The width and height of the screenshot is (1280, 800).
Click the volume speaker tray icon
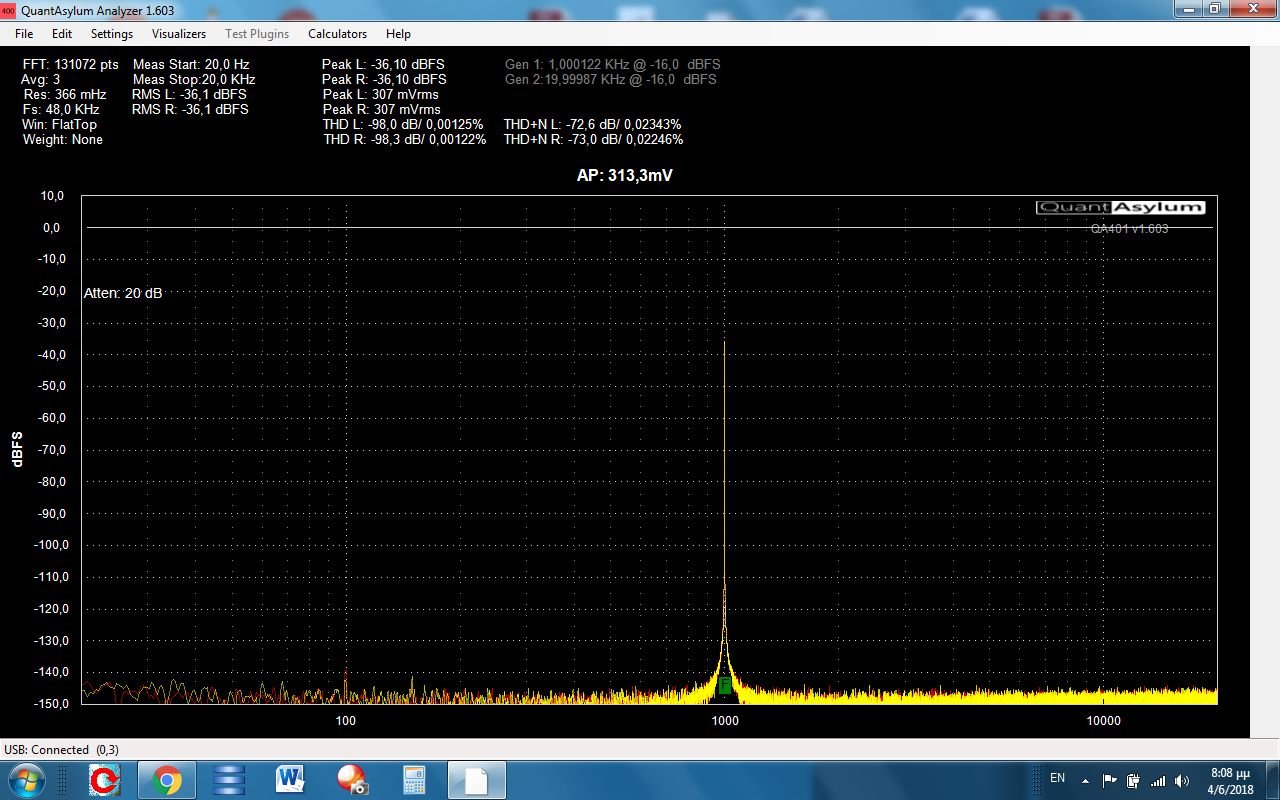click(1182, 780)
